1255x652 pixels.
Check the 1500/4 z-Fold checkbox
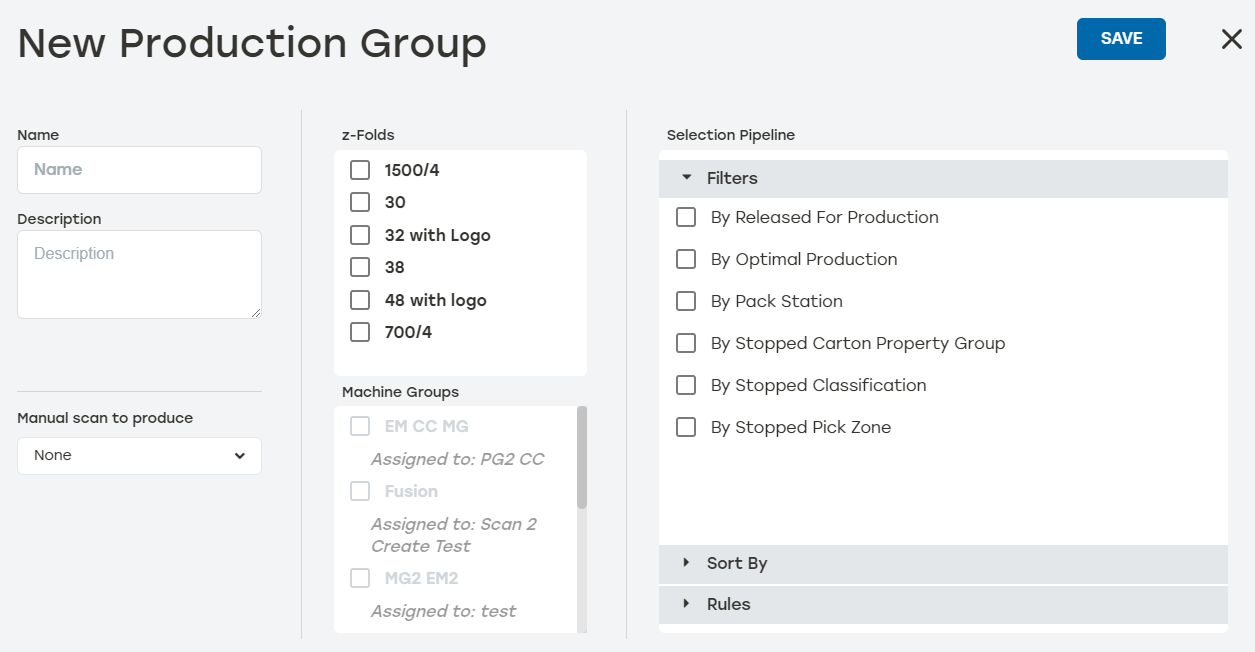coord(360,170)
